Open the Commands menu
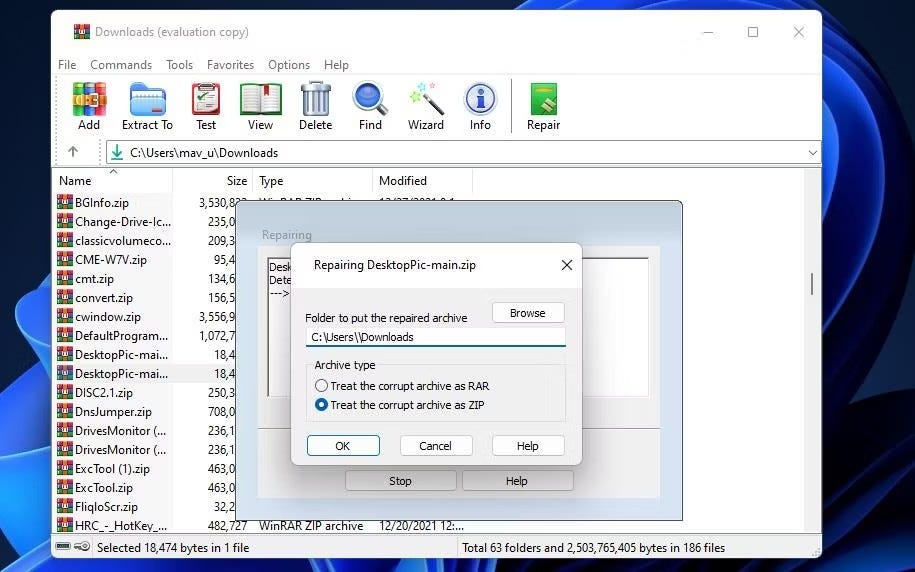 [x=121, y=65]
